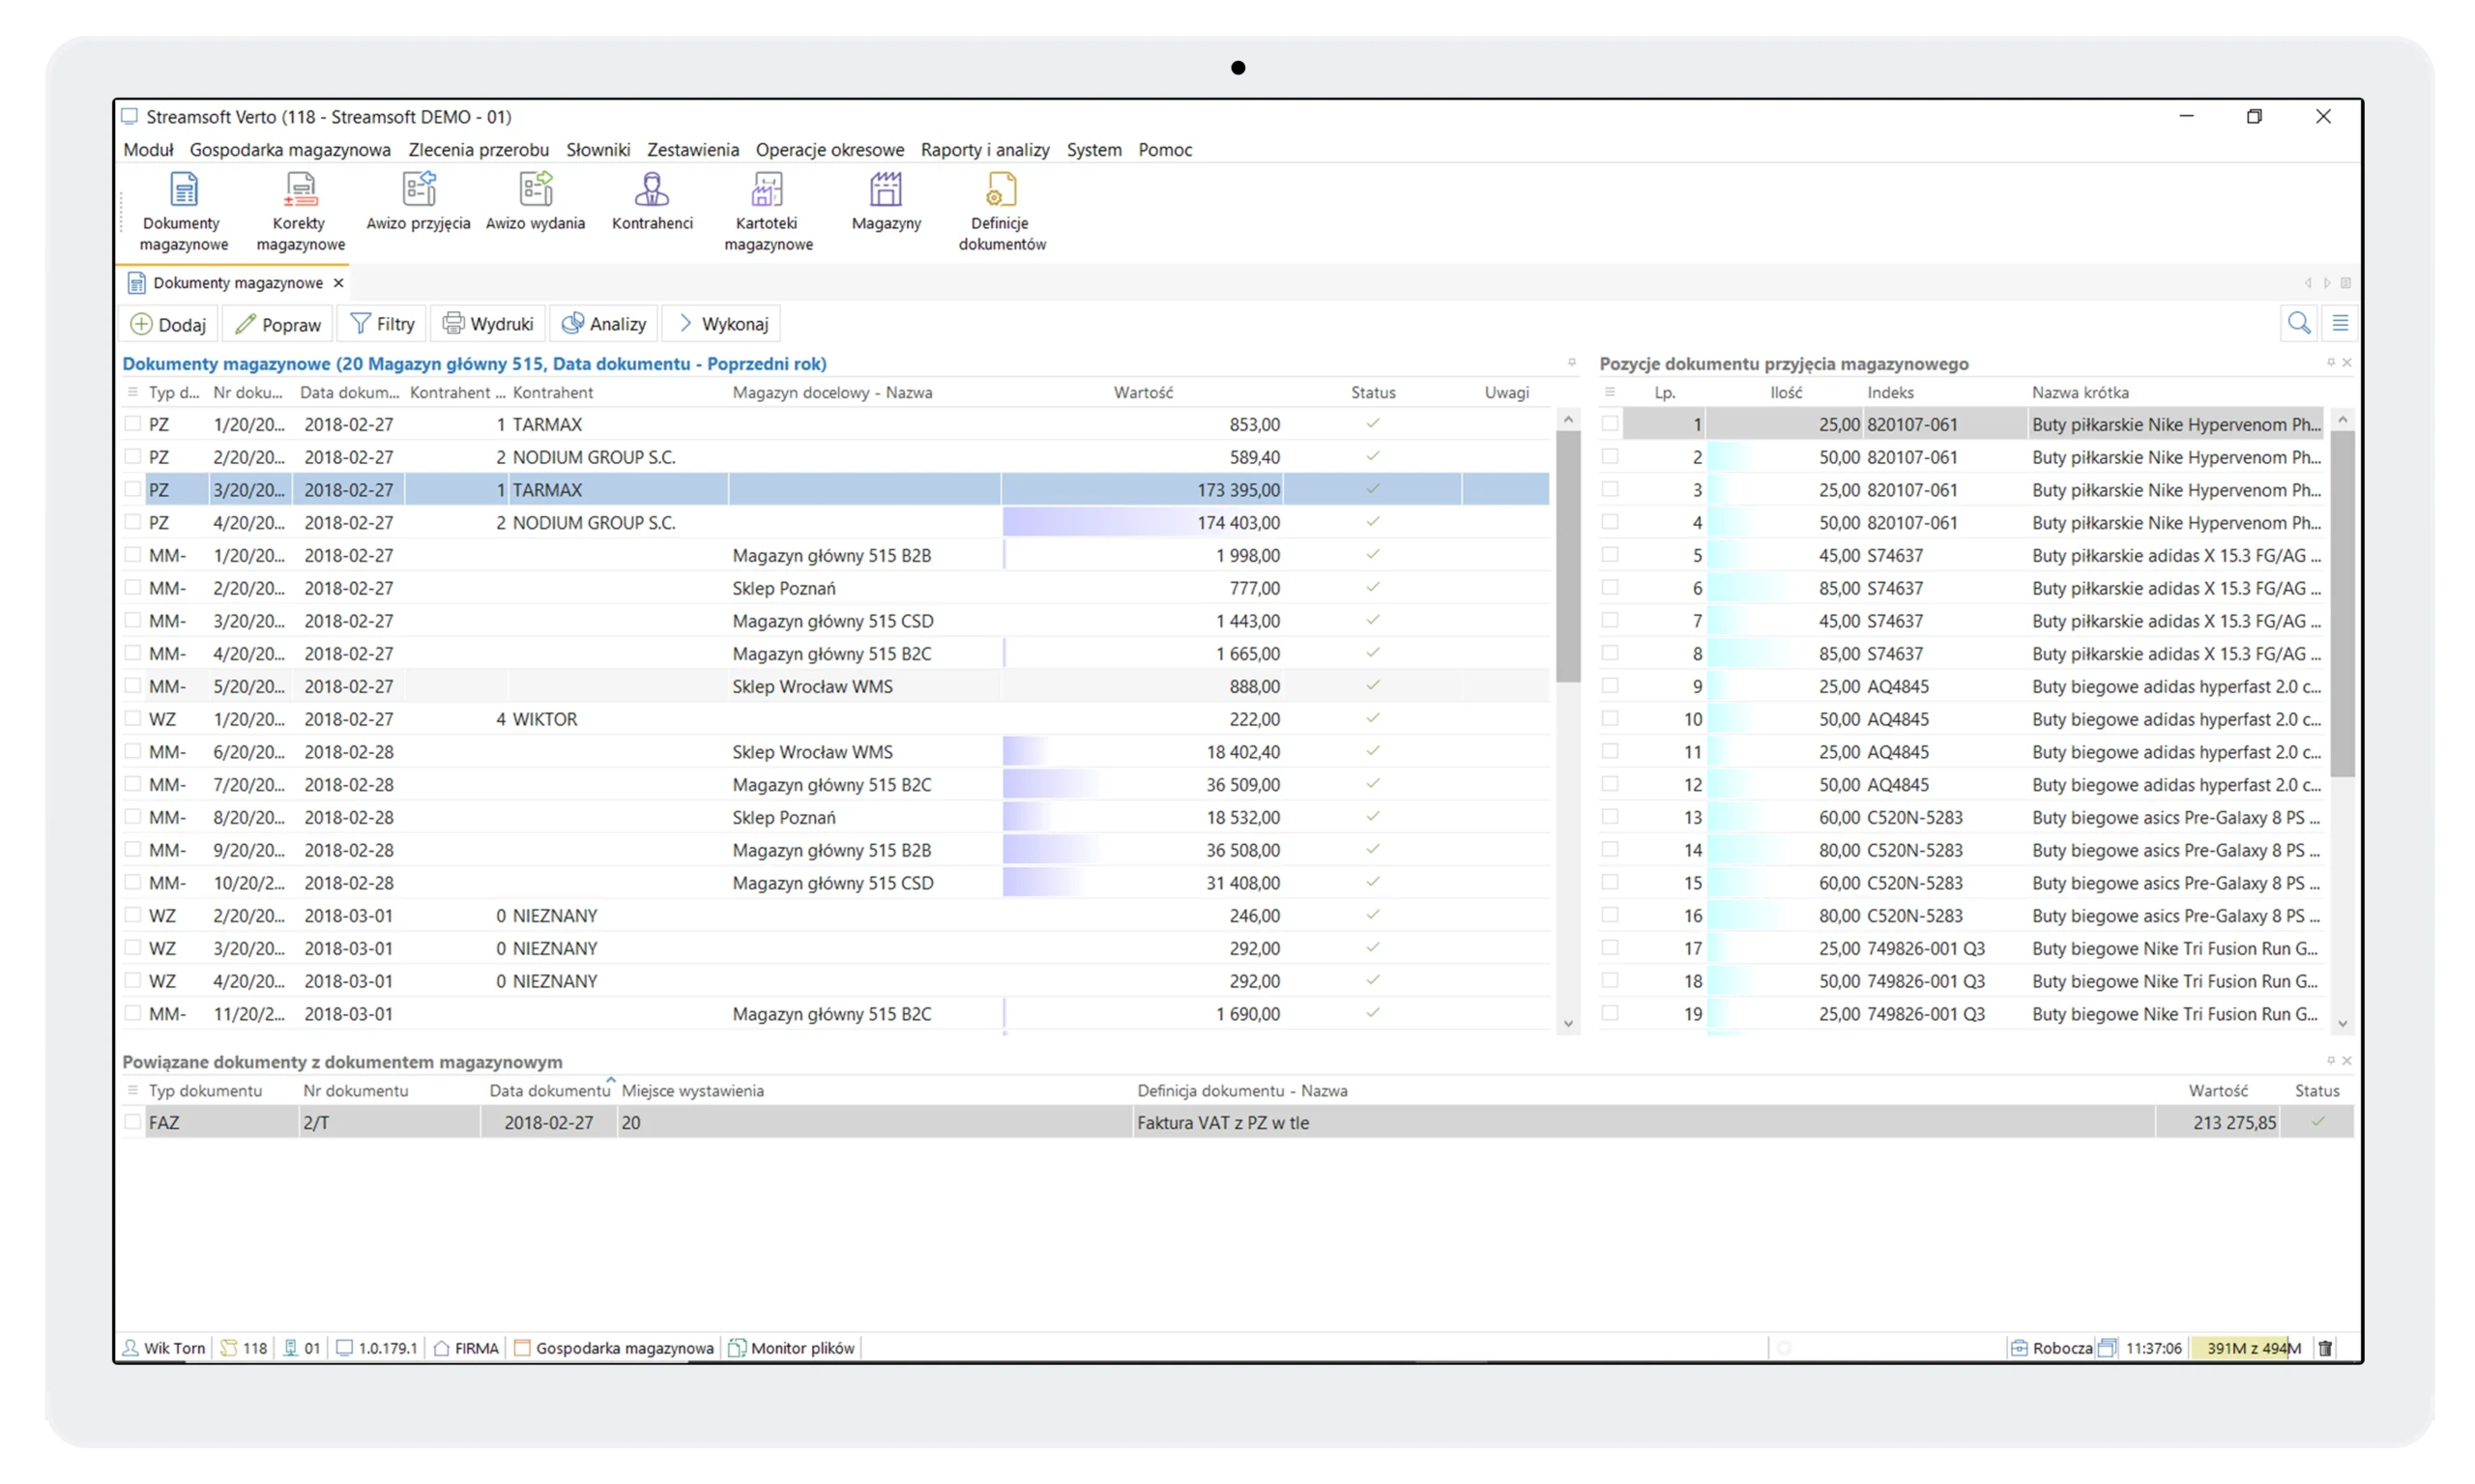This screenshot has width=2475, height=1484.
Task: Check the TARMAX 1/20 PZ row checkbox
Action: point(132,424)
